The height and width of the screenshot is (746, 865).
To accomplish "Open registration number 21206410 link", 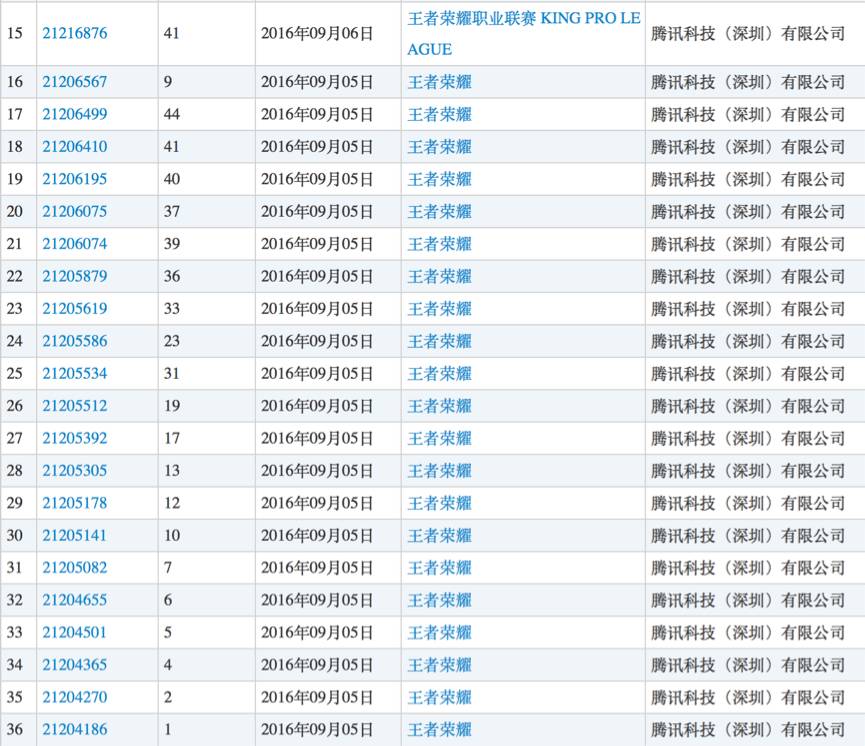I will point(74,147).
